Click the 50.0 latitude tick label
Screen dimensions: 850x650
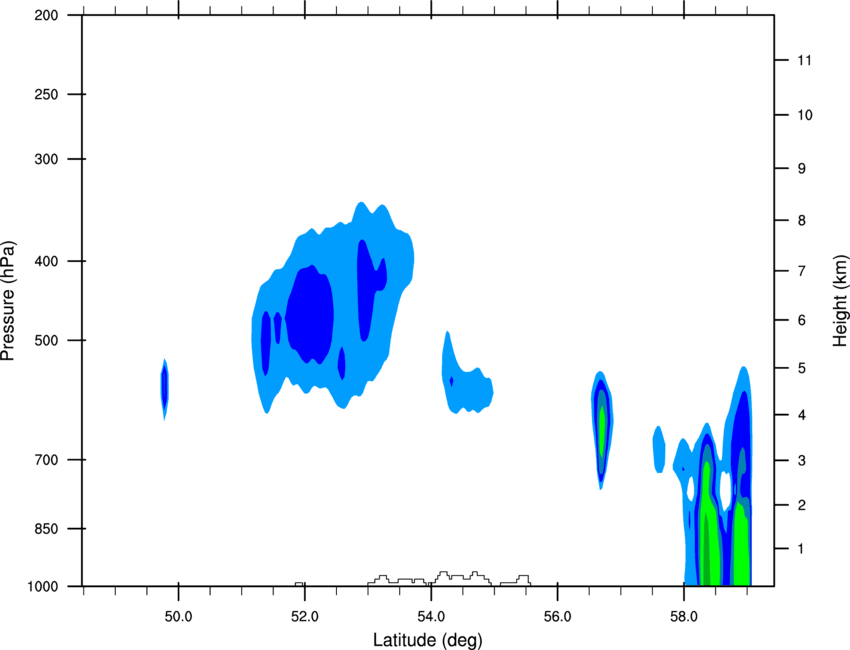pyautogui.click(x=178, y=617)
